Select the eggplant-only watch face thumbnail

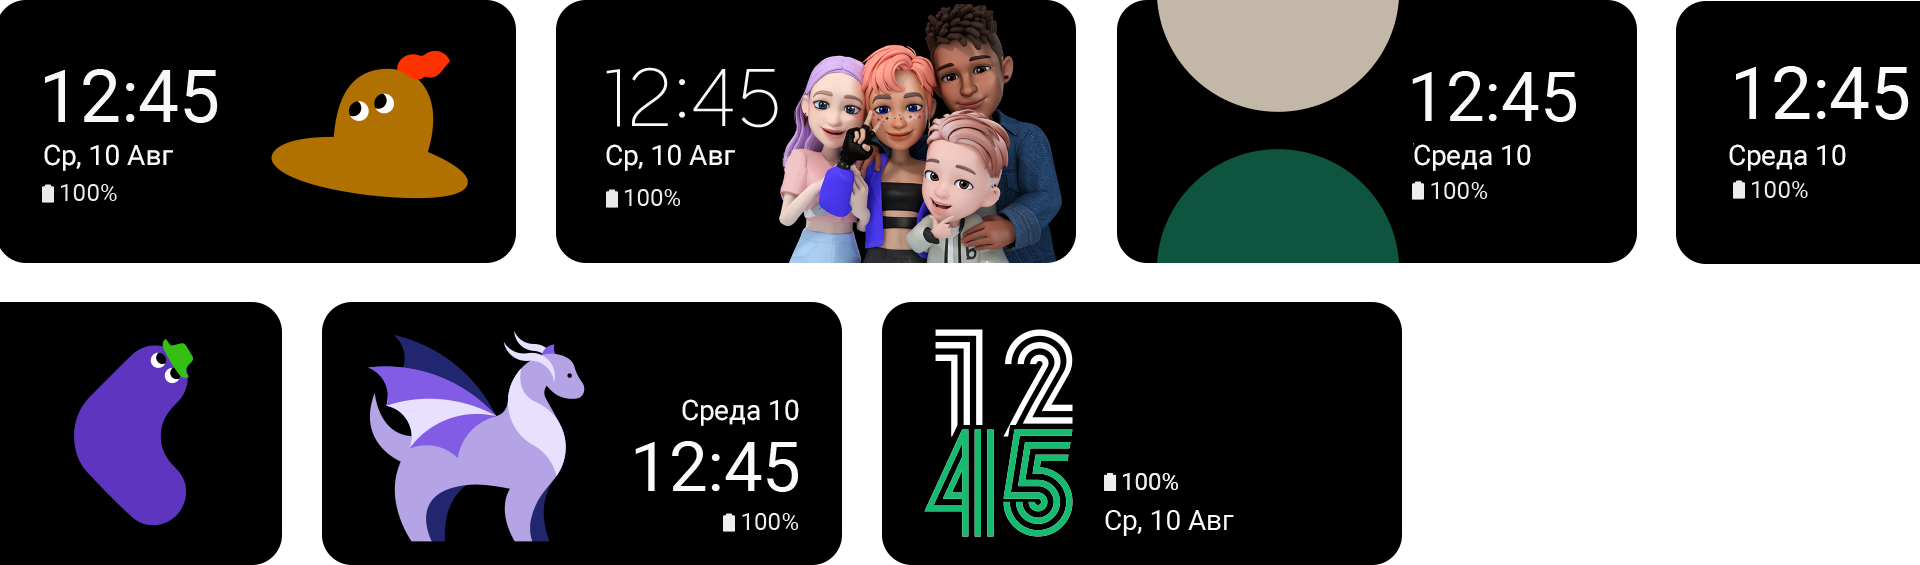pos(141,433)
